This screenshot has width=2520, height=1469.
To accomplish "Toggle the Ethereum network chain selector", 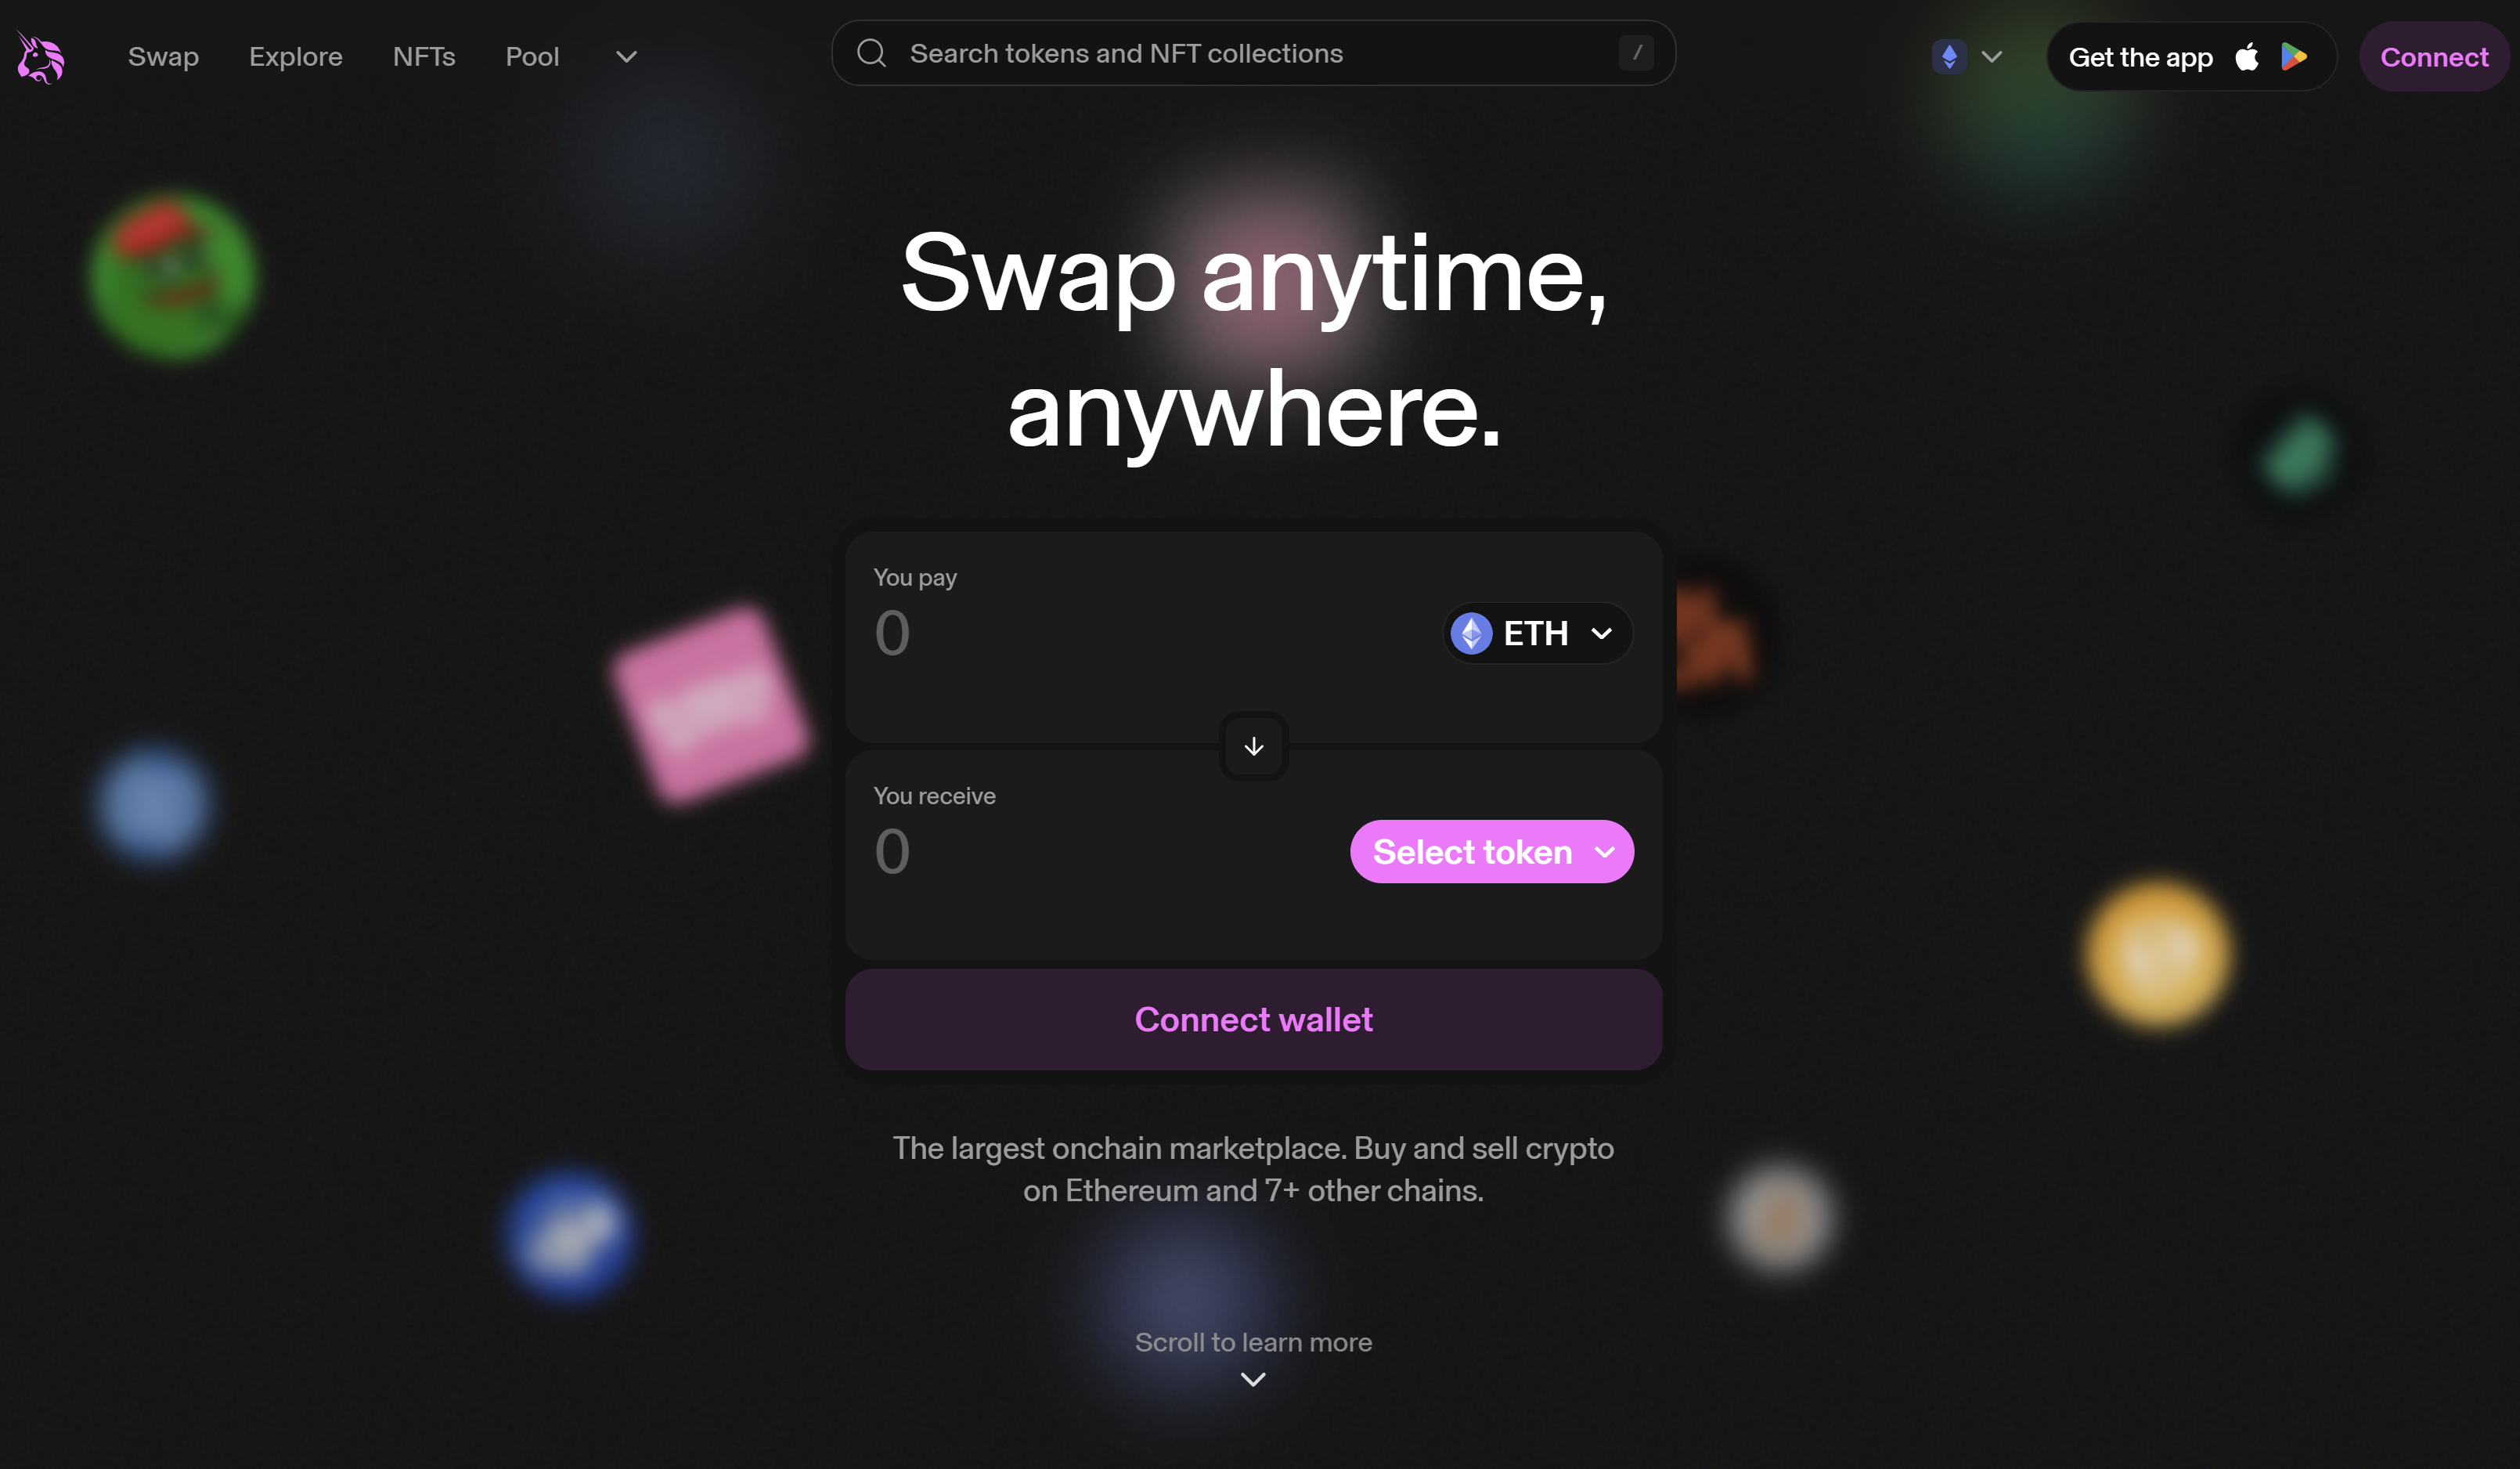I will pos(1970,56).
